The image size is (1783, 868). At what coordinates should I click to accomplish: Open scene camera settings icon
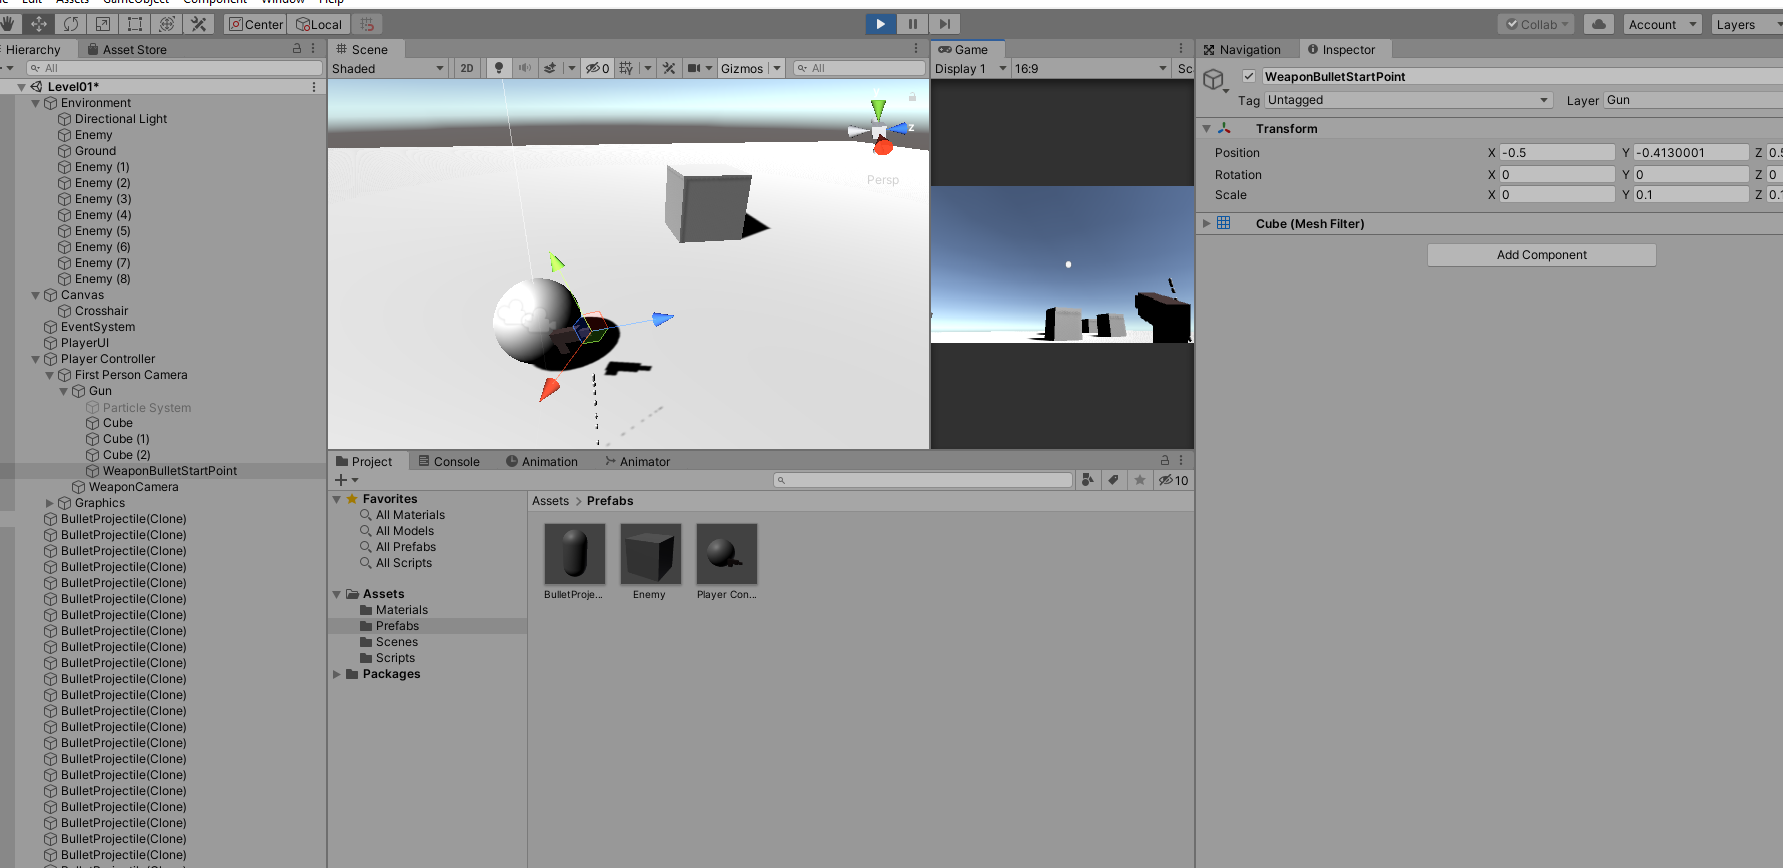694,68
